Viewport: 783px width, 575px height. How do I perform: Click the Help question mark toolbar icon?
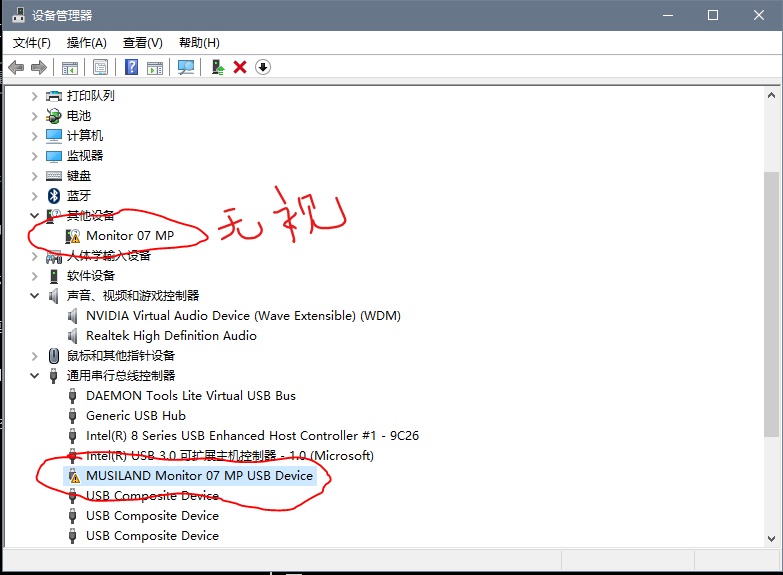point(131,67)
